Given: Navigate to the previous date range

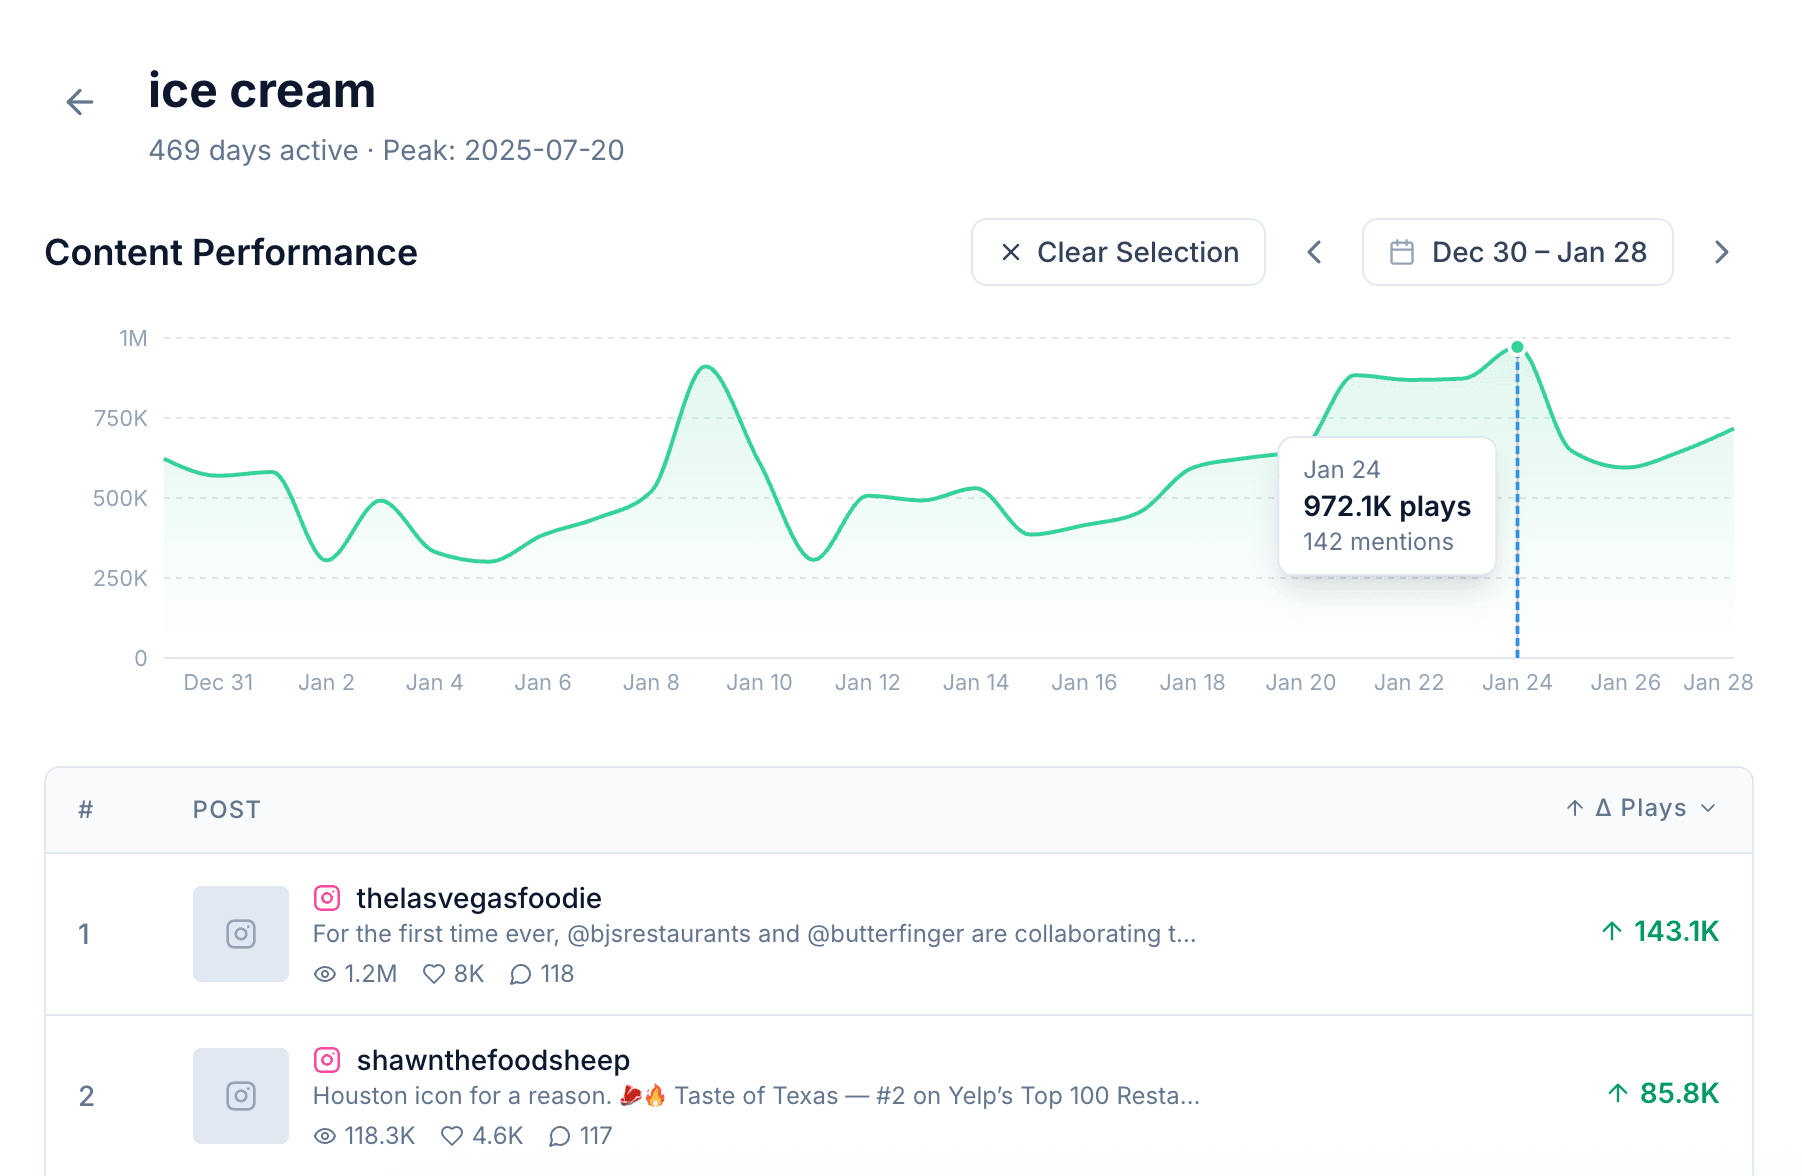Looking at the screenshot, I should point(1315,252).
